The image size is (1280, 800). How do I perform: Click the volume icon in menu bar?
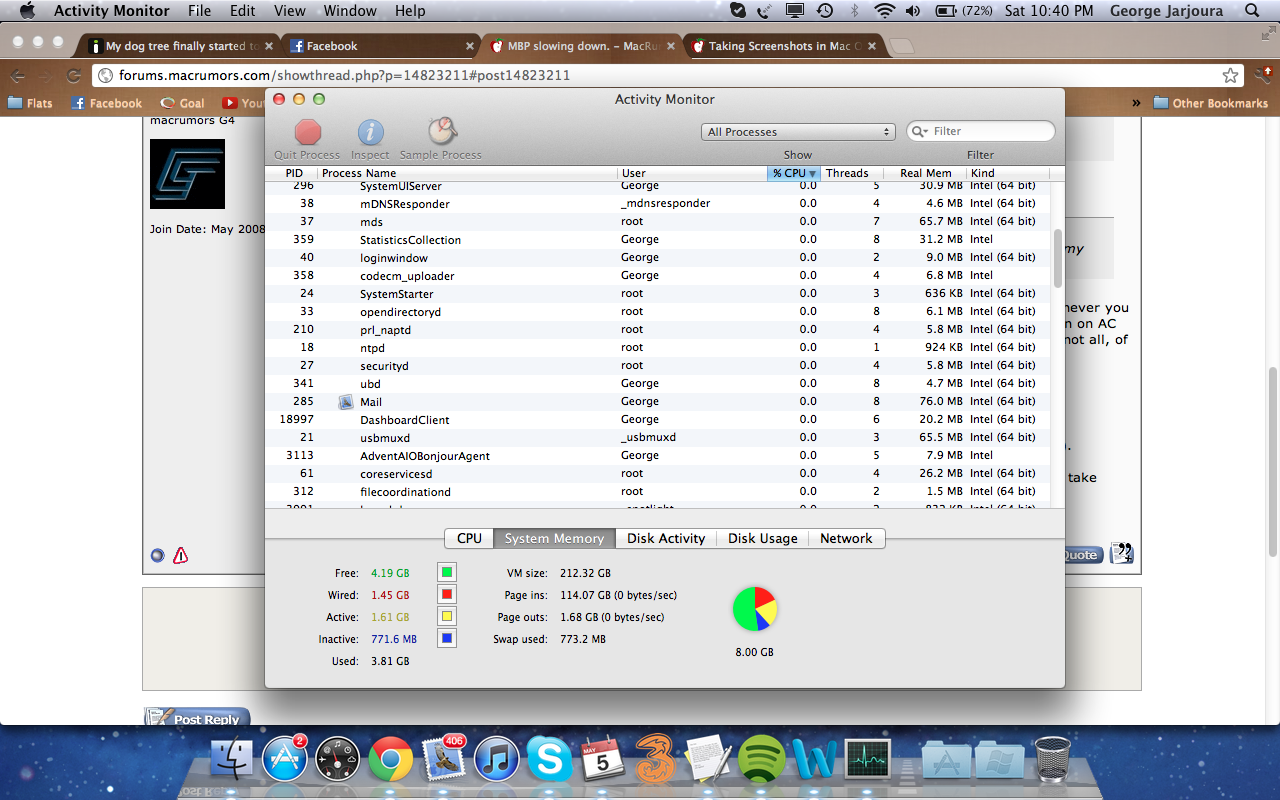tap(912, 11)
